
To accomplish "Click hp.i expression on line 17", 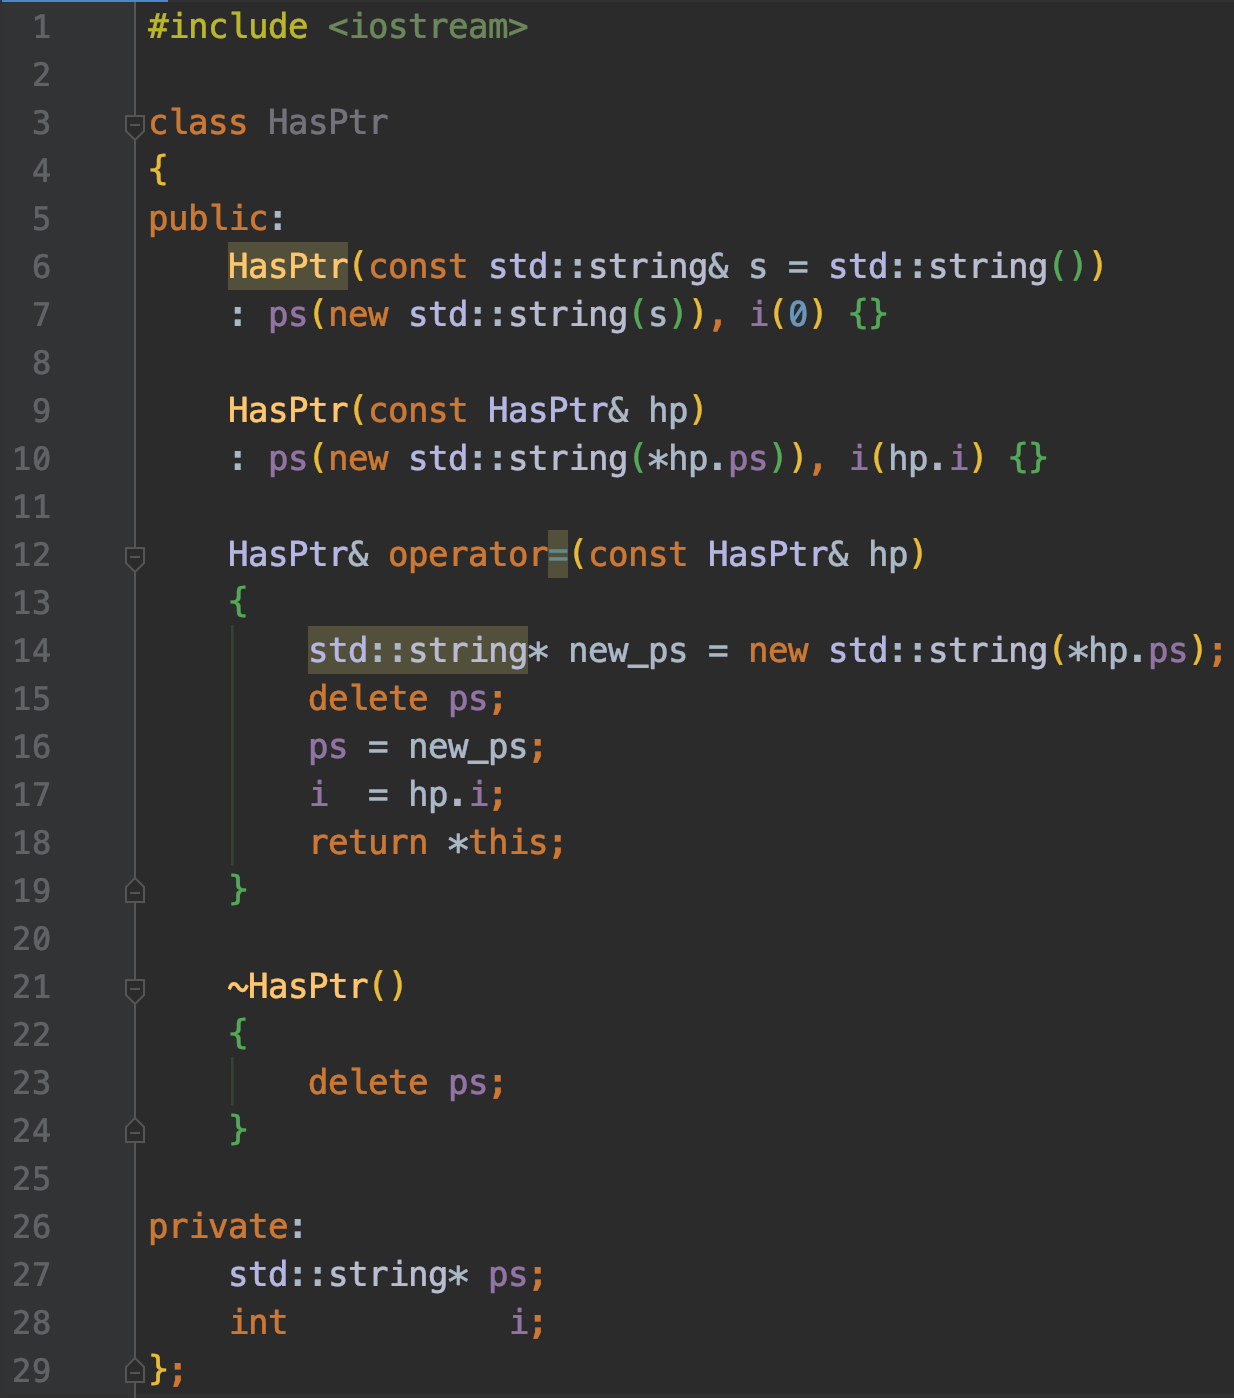I will tap(448, 795).
